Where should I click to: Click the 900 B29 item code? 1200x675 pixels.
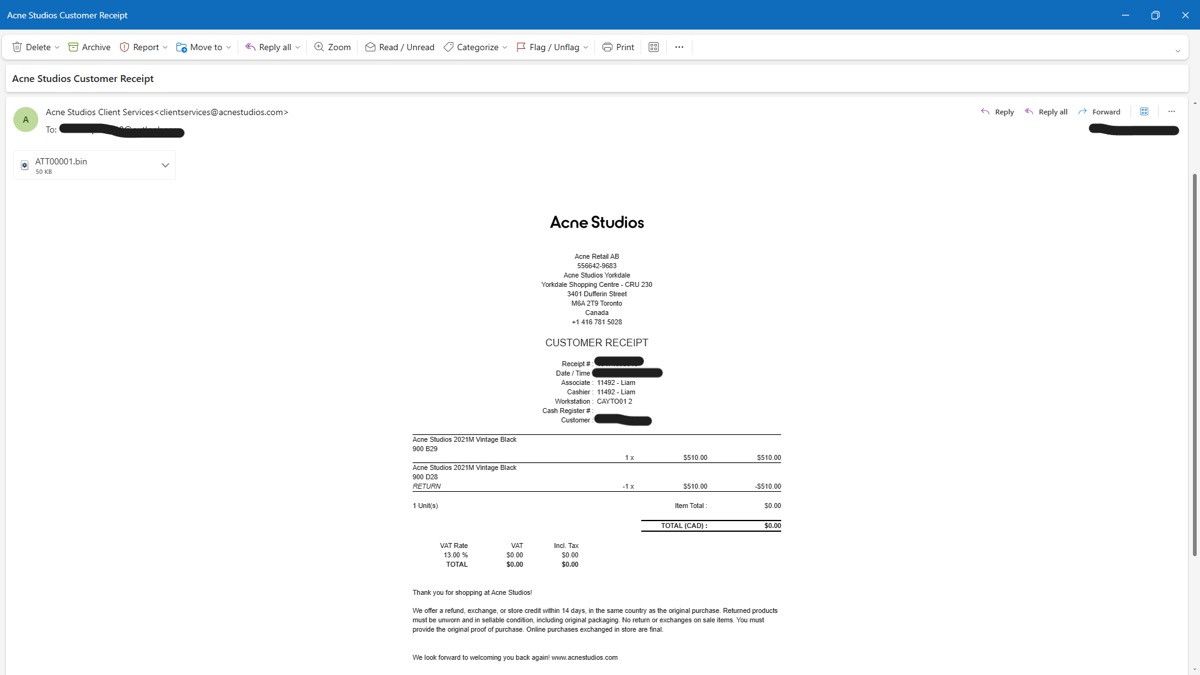pyautogui.click(x=425, y=449)
